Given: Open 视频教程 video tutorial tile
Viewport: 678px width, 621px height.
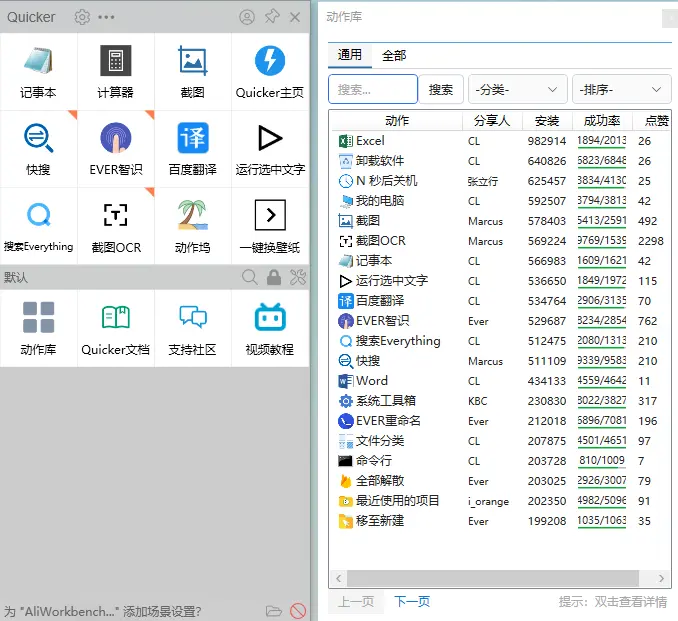Looking at the screenshot, I should [270, 329].
